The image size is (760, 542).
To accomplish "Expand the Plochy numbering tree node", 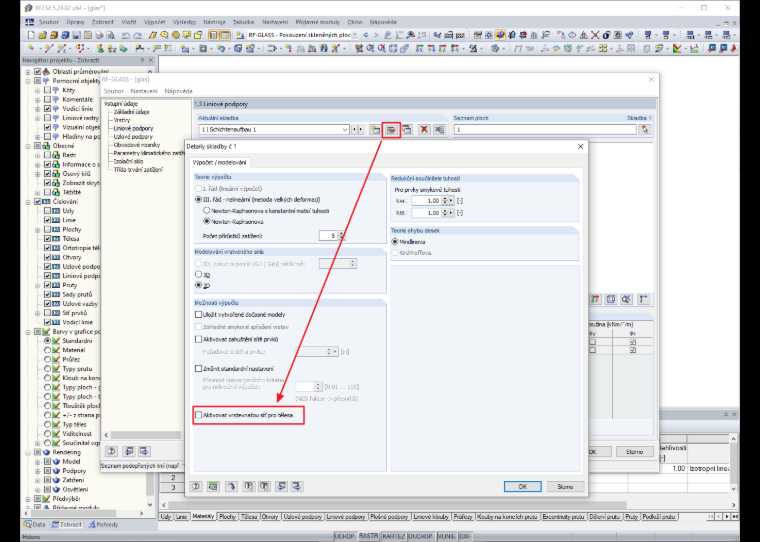I will coord(37,229).
